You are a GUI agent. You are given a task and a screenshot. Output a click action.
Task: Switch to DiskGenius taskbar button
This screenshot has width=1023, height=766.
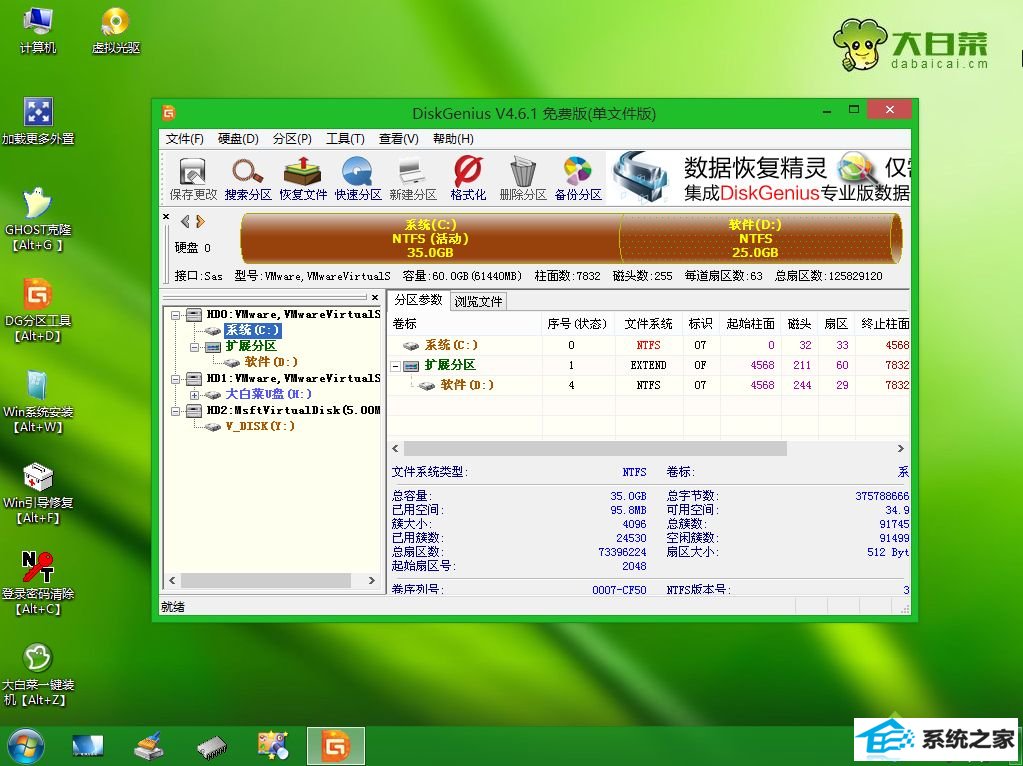point(335,746)
